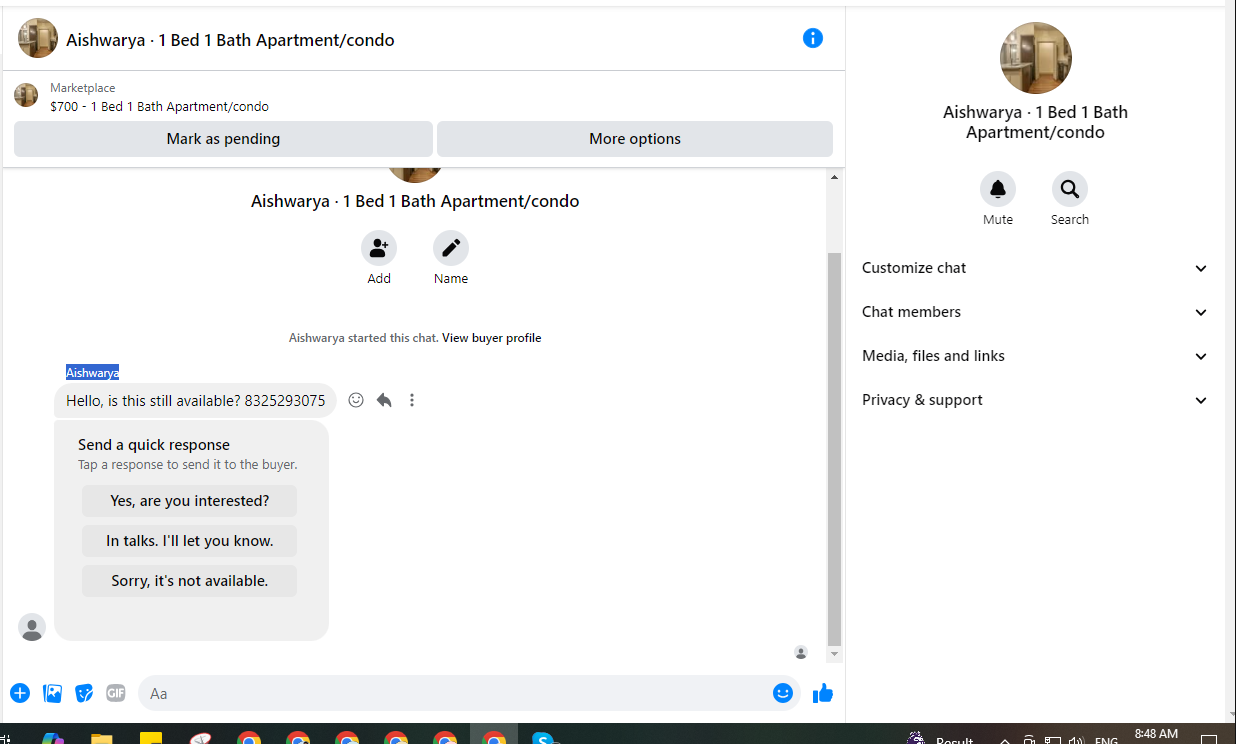Open conversation information with the blue info icon

click(x=813, y=38)
